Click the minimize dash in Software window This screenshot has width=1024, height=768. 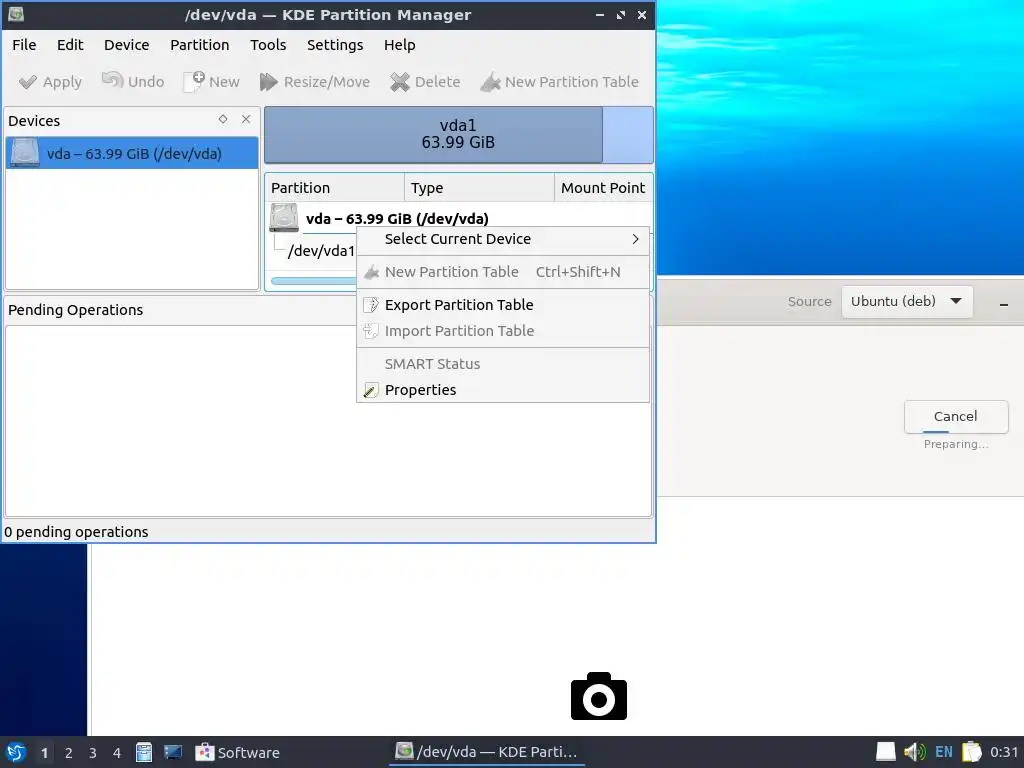[x=1004, y=304]
